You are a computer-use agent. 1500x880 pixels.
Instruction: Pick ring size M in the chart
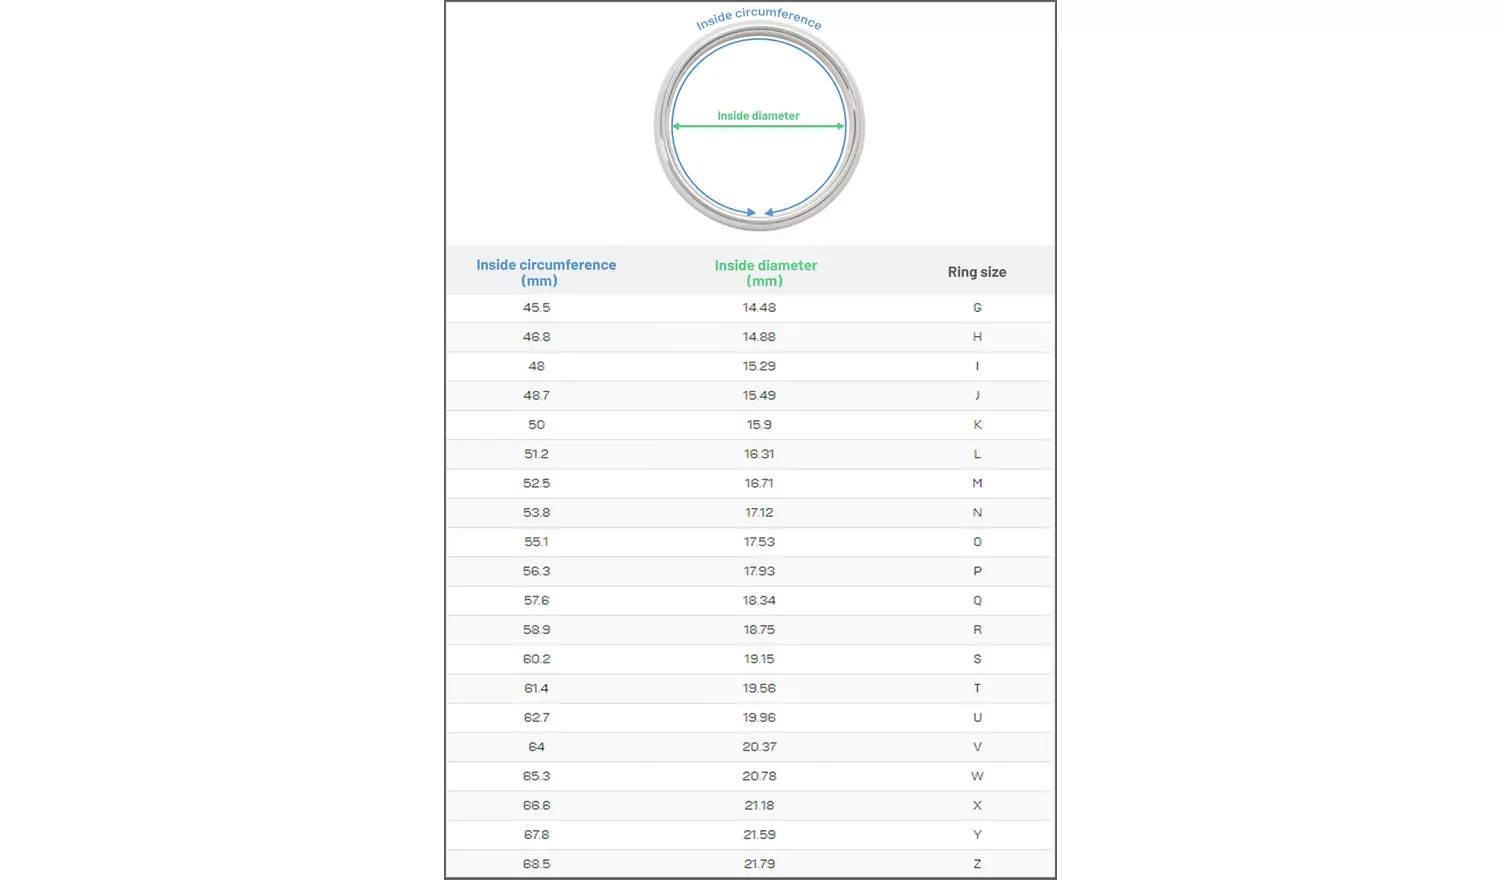coord(977,483)
